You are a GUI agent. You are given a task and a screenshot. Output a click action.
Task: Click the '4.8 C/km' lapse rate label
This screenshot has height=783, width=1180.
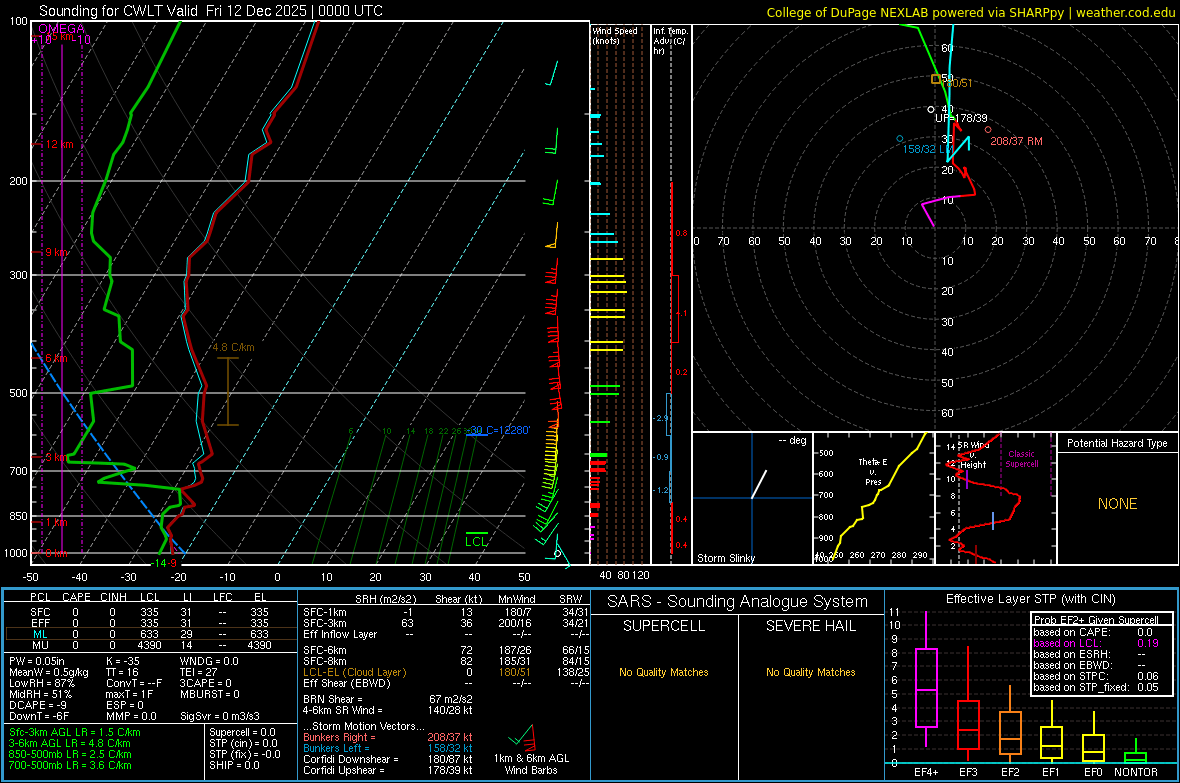click(233, 347)
